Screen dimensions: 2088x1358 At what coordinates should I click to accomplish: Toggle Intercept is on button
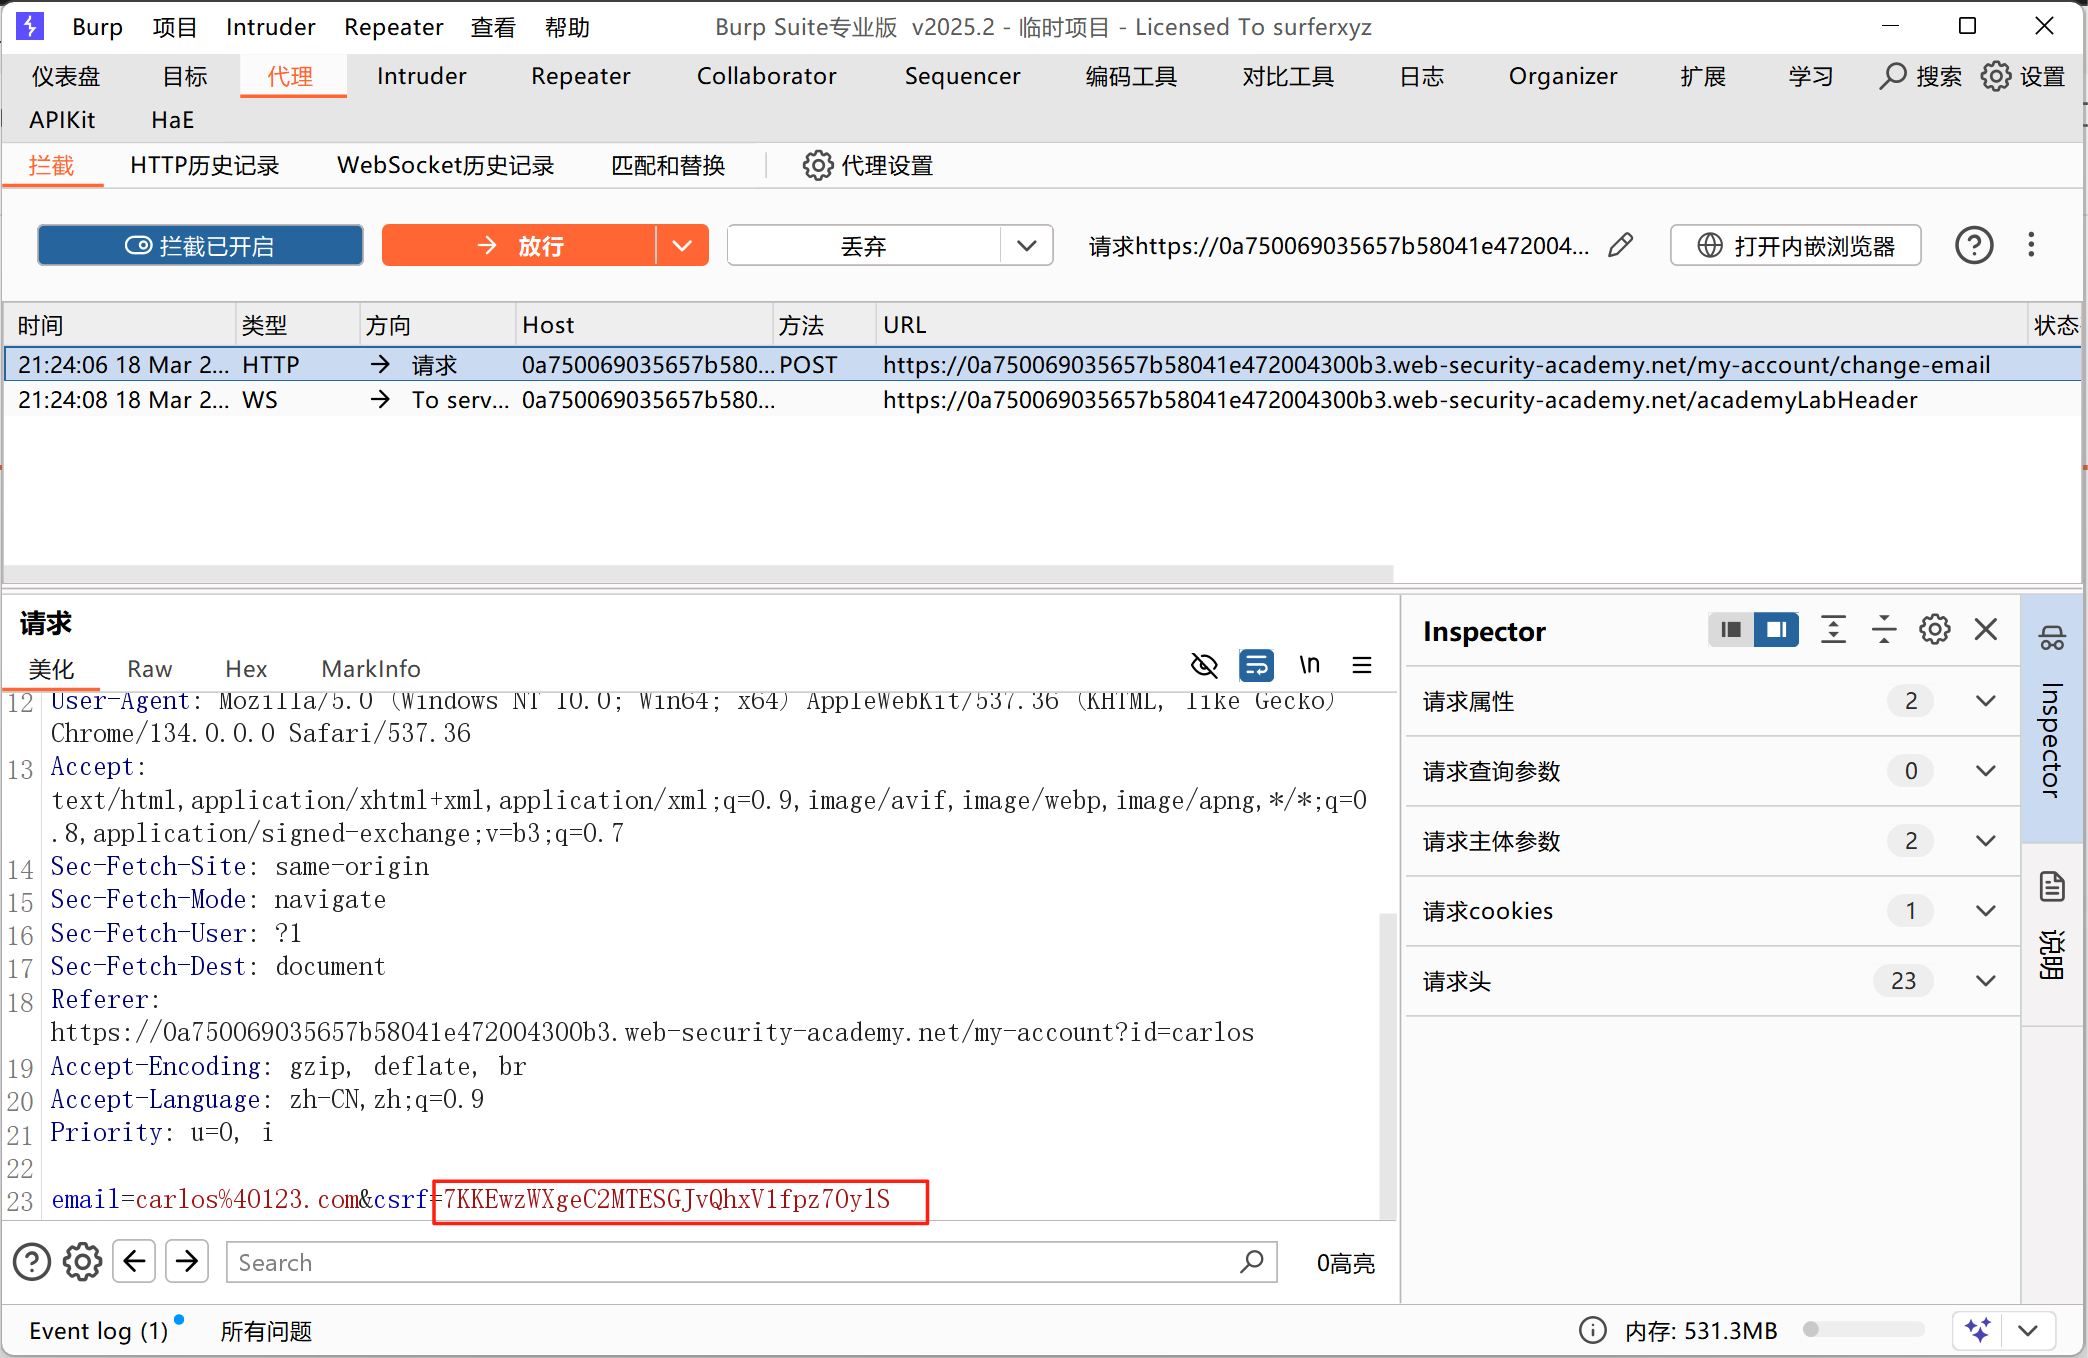200,245
